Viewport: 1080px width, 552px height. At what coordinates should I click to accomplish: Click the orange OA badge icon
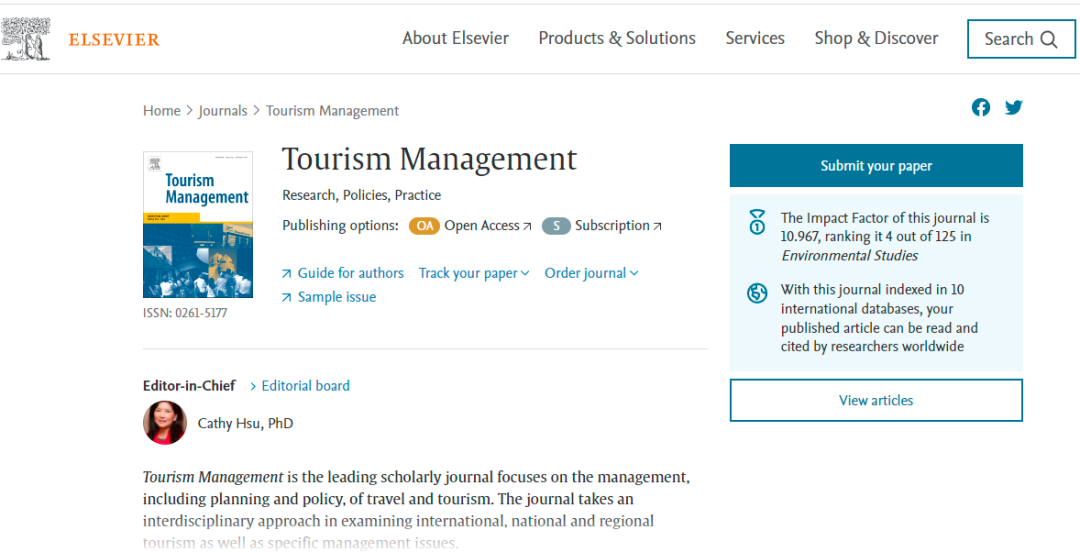pos(424,226)
